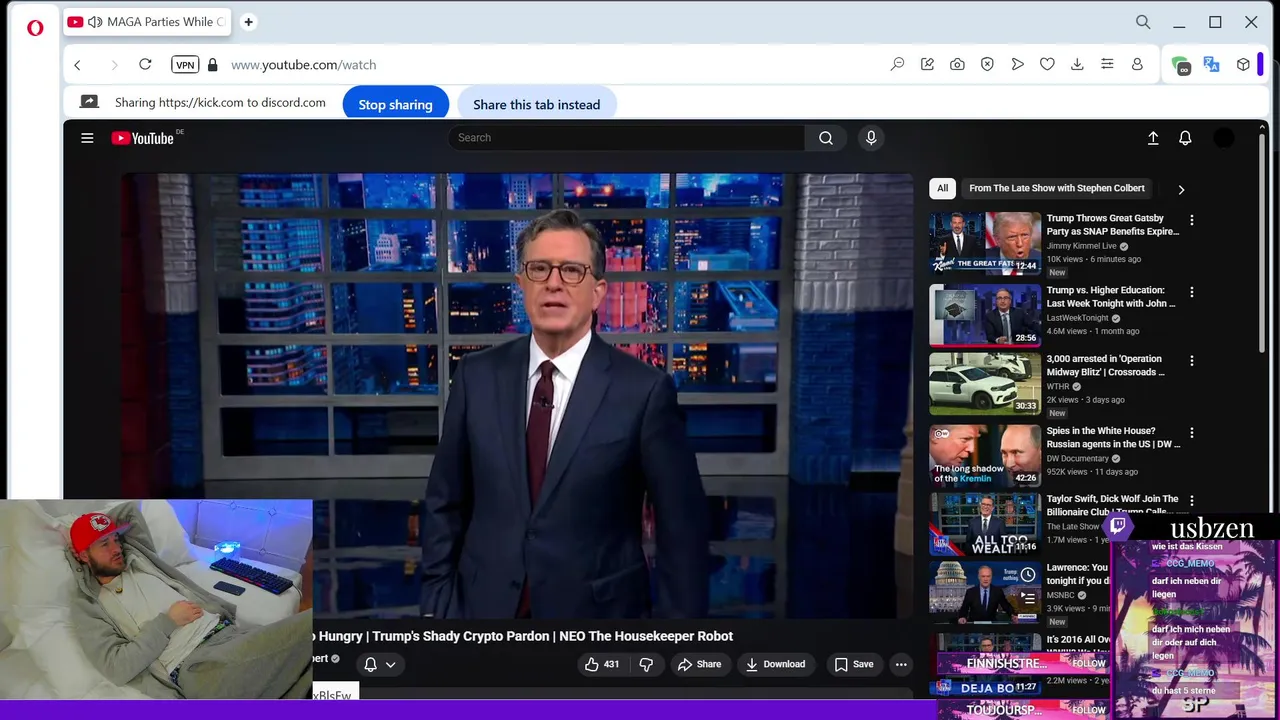Select the All filter chip
The width and height of the screenshot is (1280, 720).
[942, 188]
